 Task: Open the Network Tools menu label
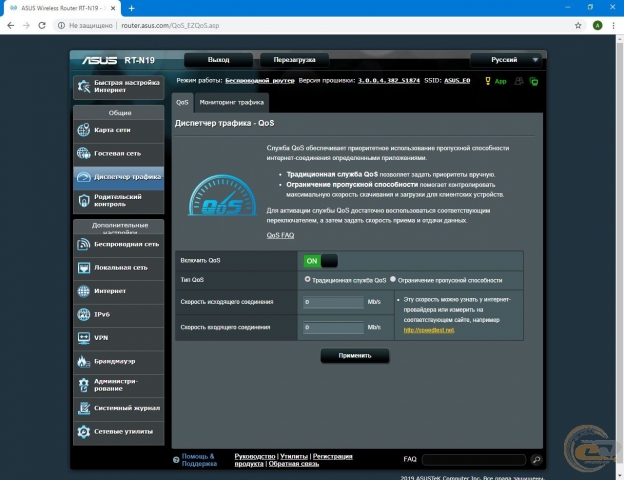(x=123, y=431)
